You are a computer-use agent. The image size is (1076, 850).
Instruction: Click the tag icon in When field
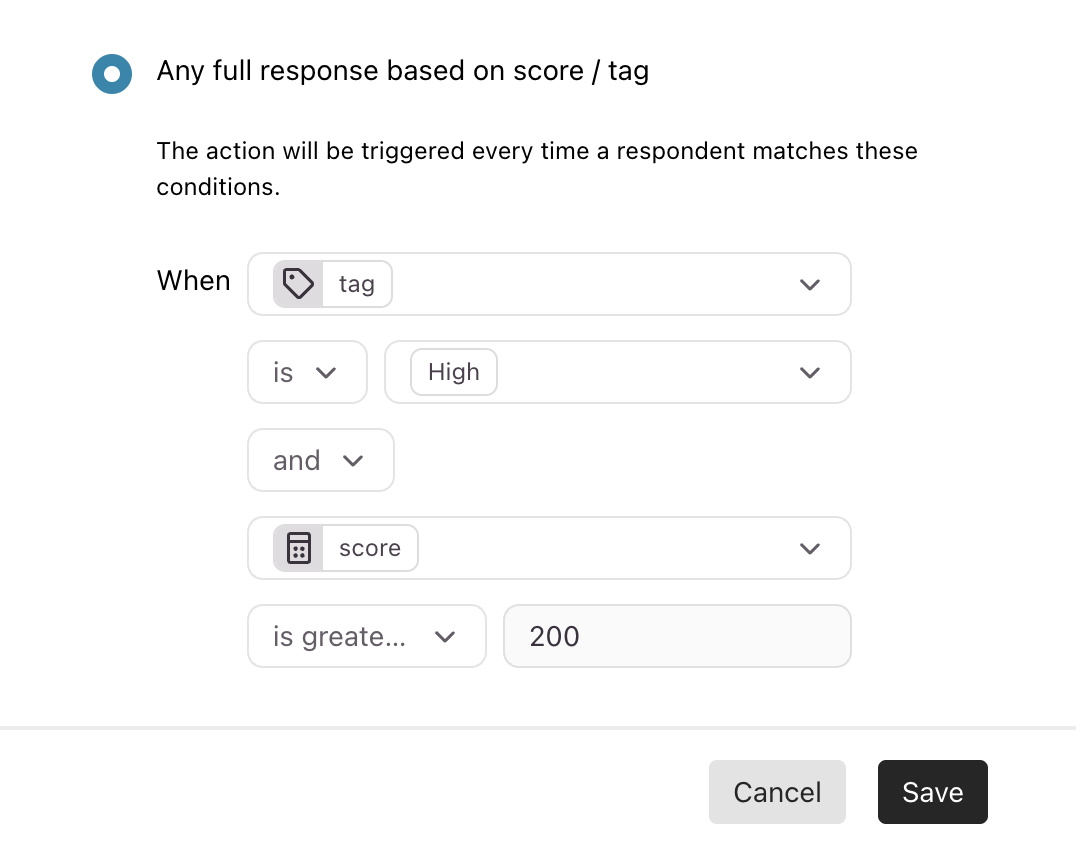pos(299,284)
